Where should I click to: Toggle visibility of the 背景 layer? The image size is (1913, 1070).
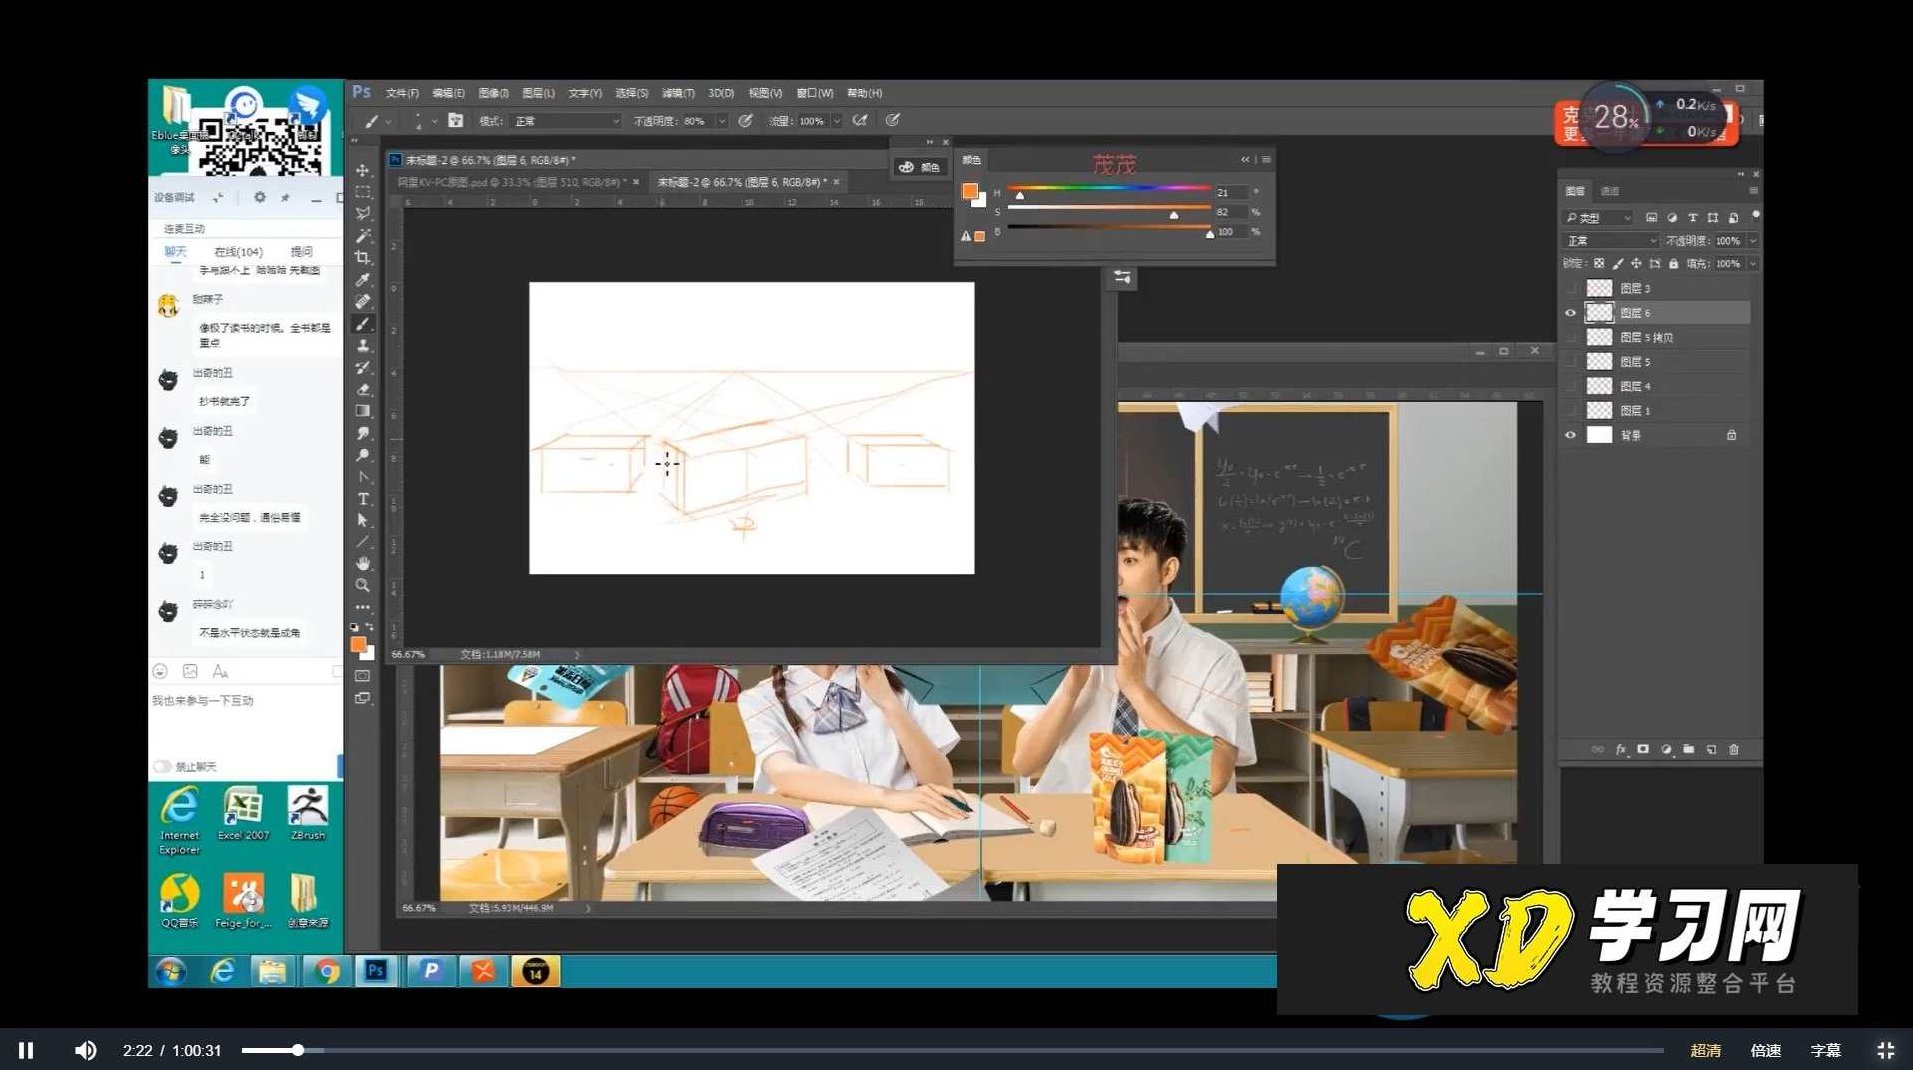tap(1570, 435)
